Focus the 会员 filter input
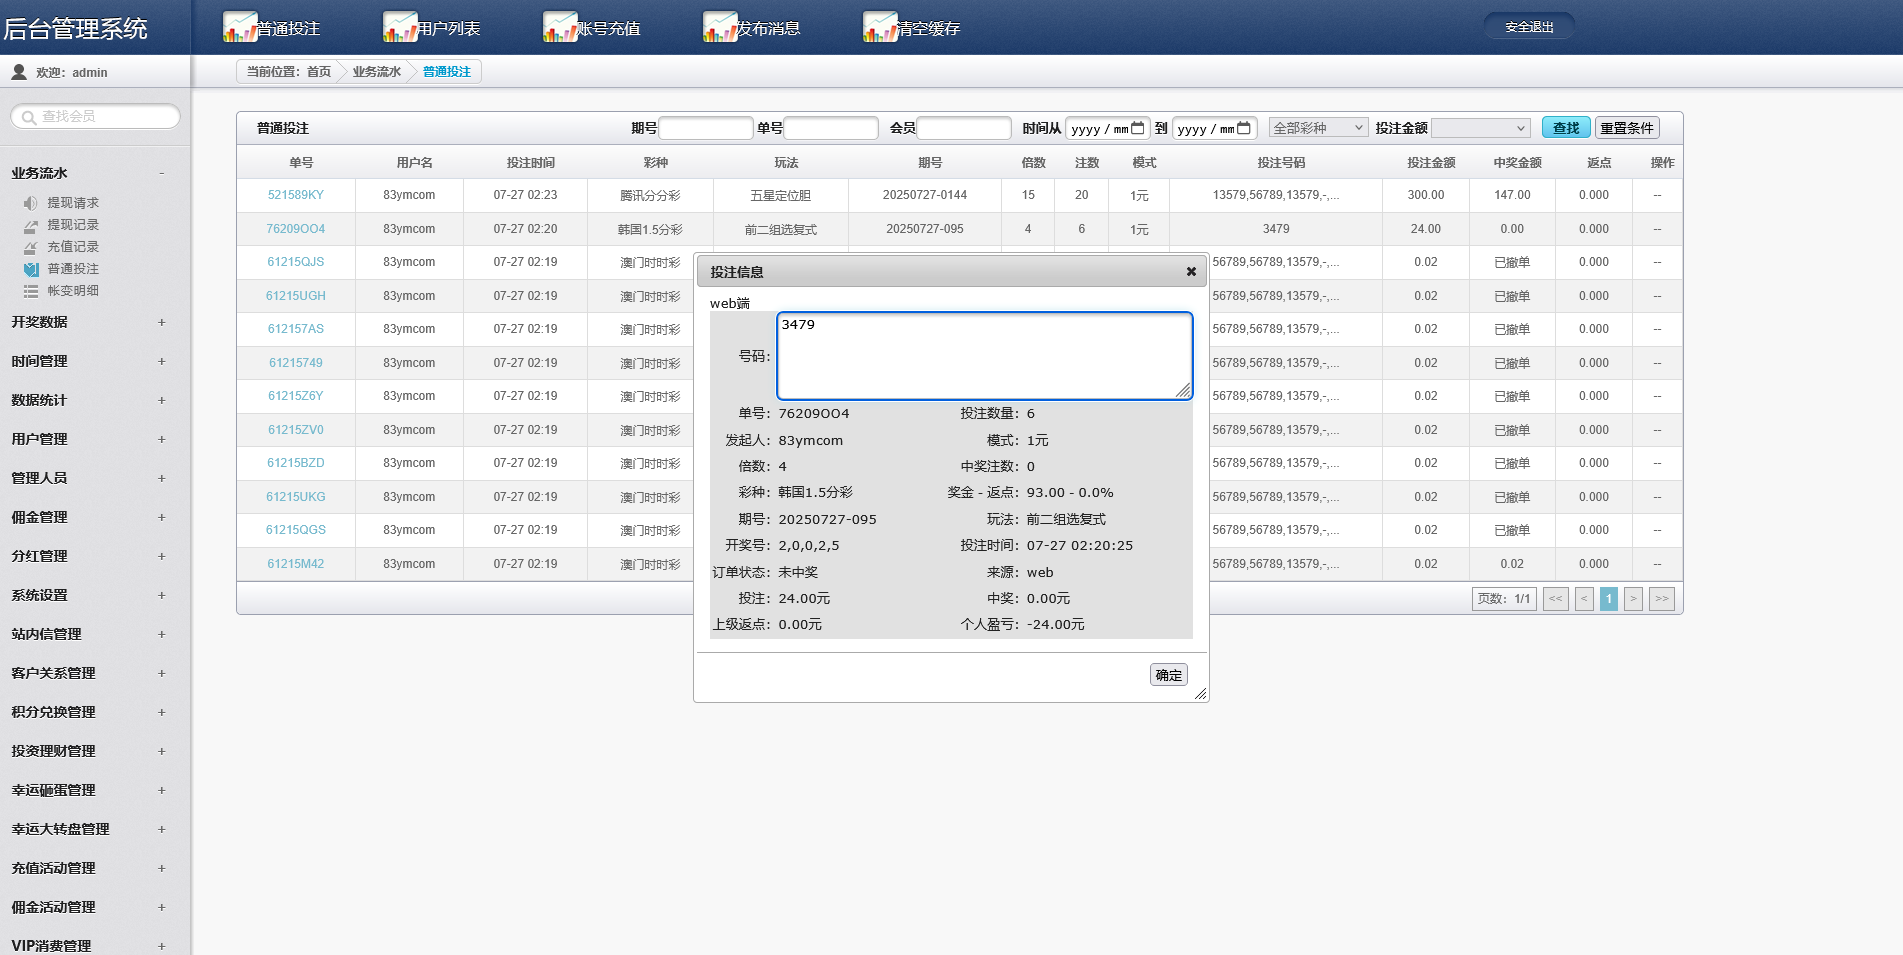 coord(964,128)
